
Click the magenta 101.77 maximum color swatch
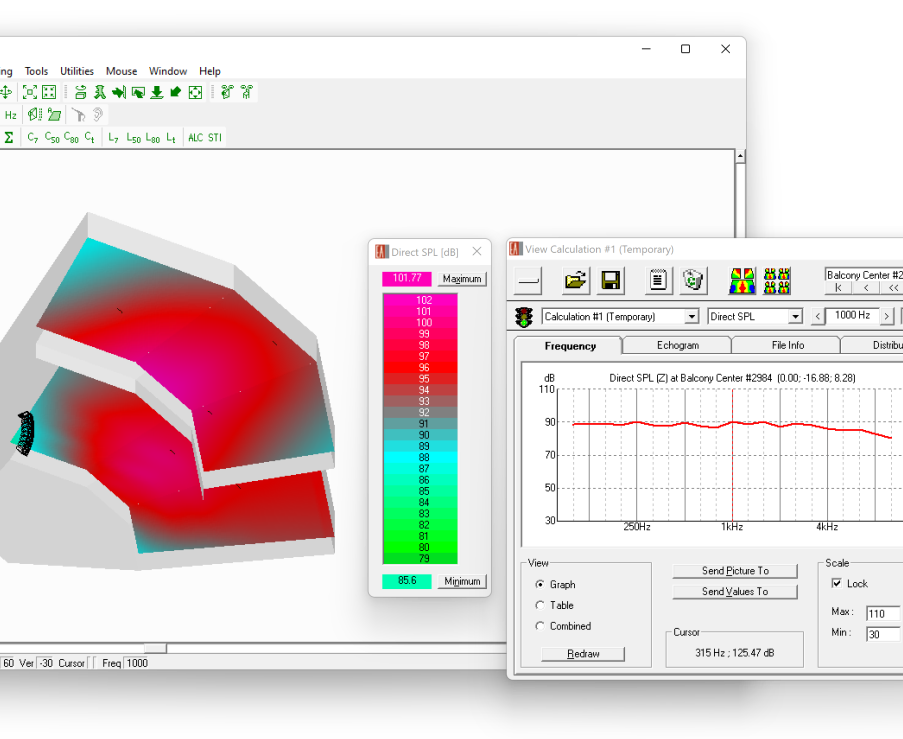[x=407, y=279]
